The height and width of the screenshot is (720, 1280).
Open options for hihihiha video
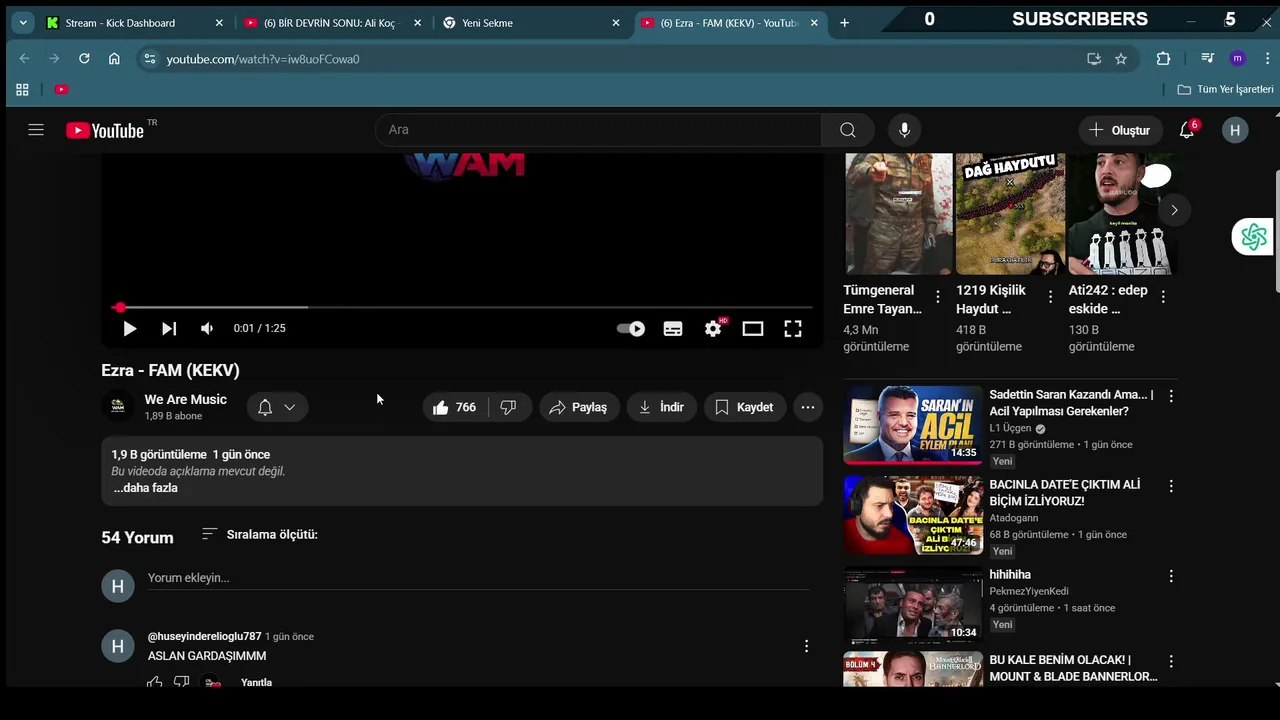coord(1171,576)
